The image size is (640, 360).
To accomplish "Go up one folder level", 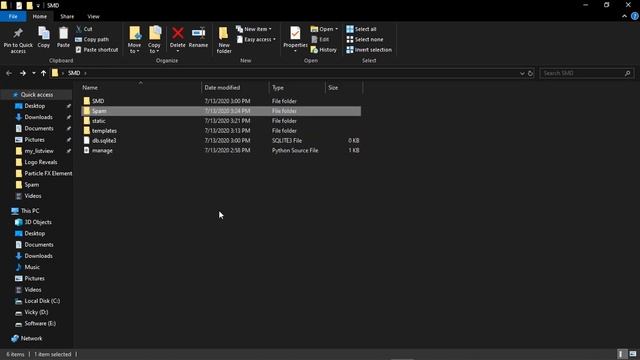I will coord(43,73).
